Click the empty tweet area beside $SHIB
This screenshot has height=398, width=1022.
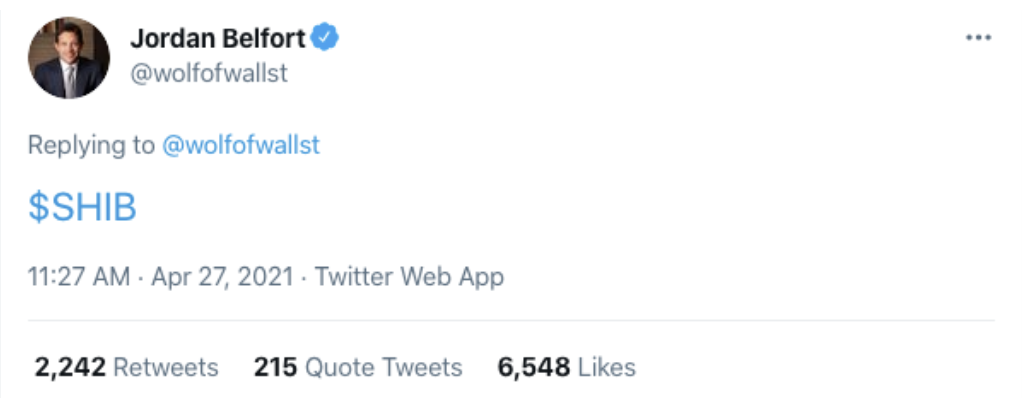coord(567,208)
